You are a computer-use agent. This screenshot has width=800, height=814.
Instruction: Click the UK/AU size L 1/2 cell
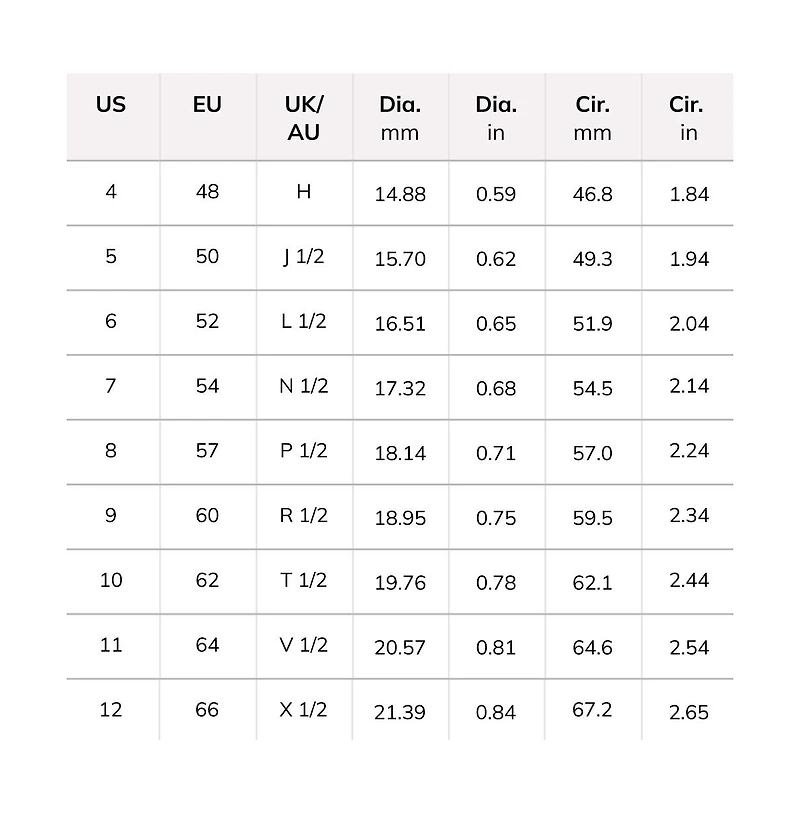(304, 322)
